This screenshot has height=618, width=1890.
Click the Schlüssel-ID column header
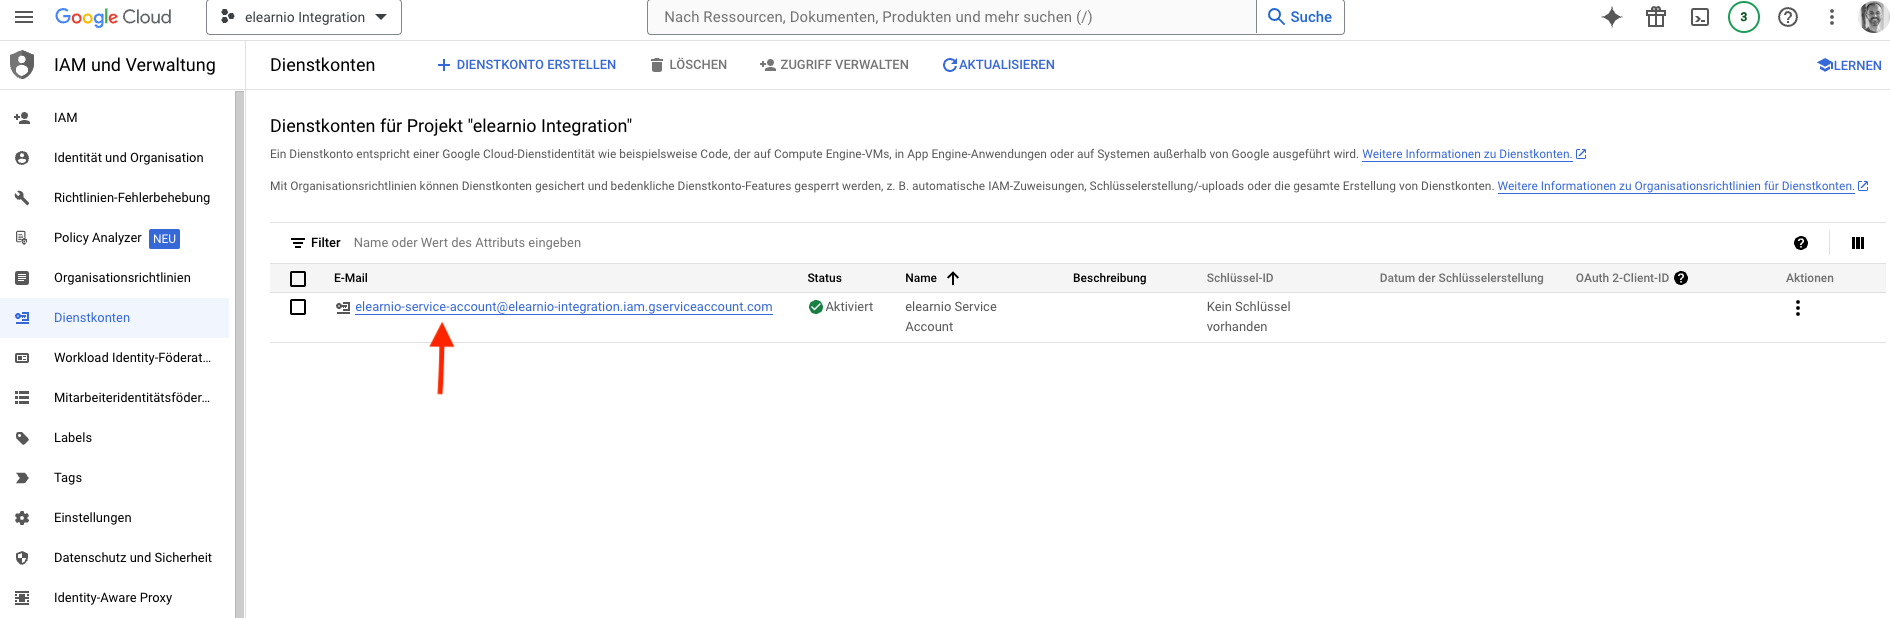coord(1240,278)
